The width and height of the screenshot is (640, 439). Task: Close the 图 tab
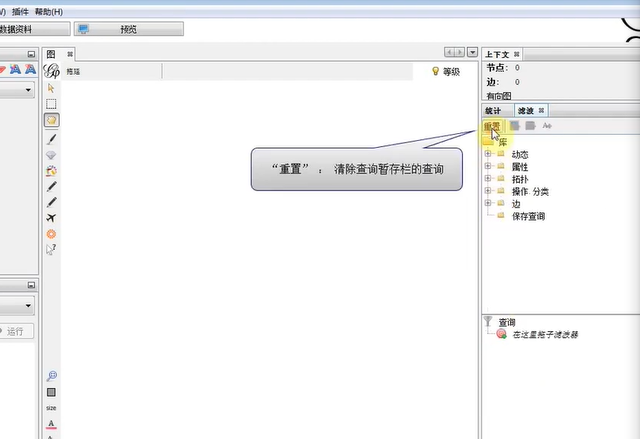[70, 54]
